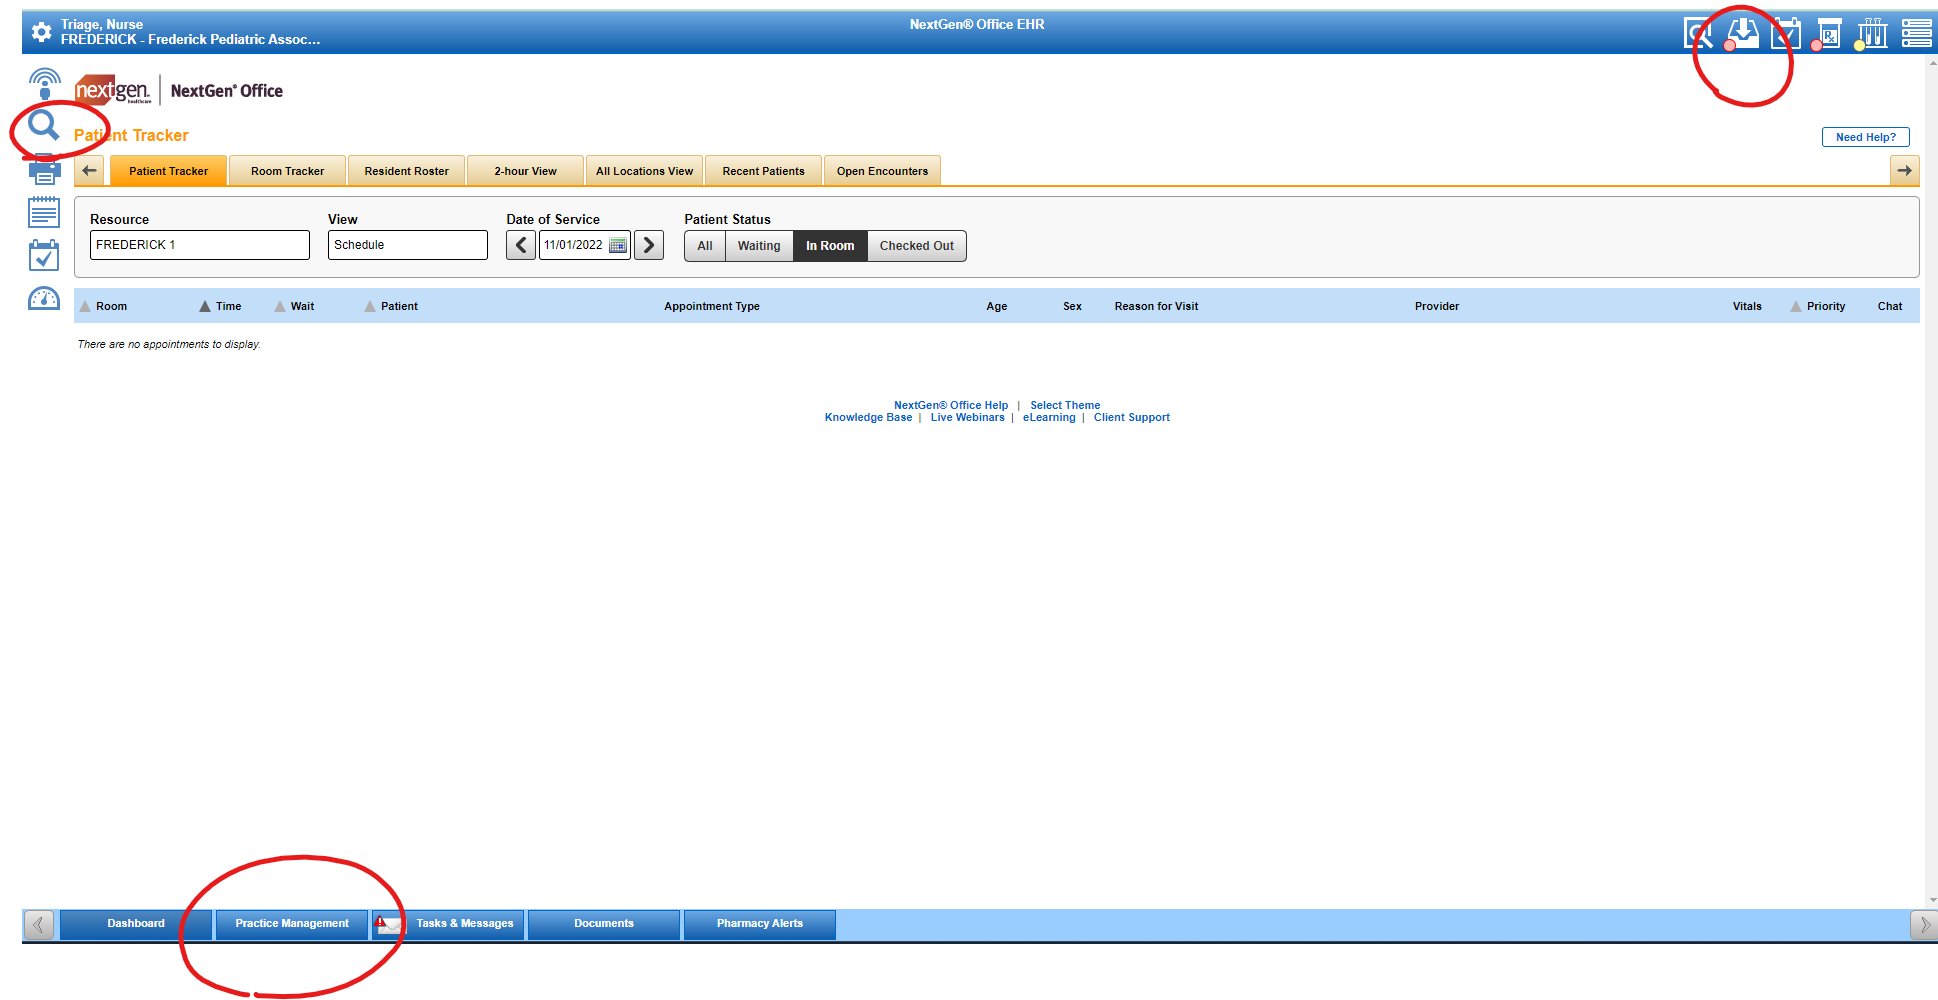Viewport: 1938px width, 1000px height.
Task: Sort appointments by Priority column
Action: point(1818,306)
